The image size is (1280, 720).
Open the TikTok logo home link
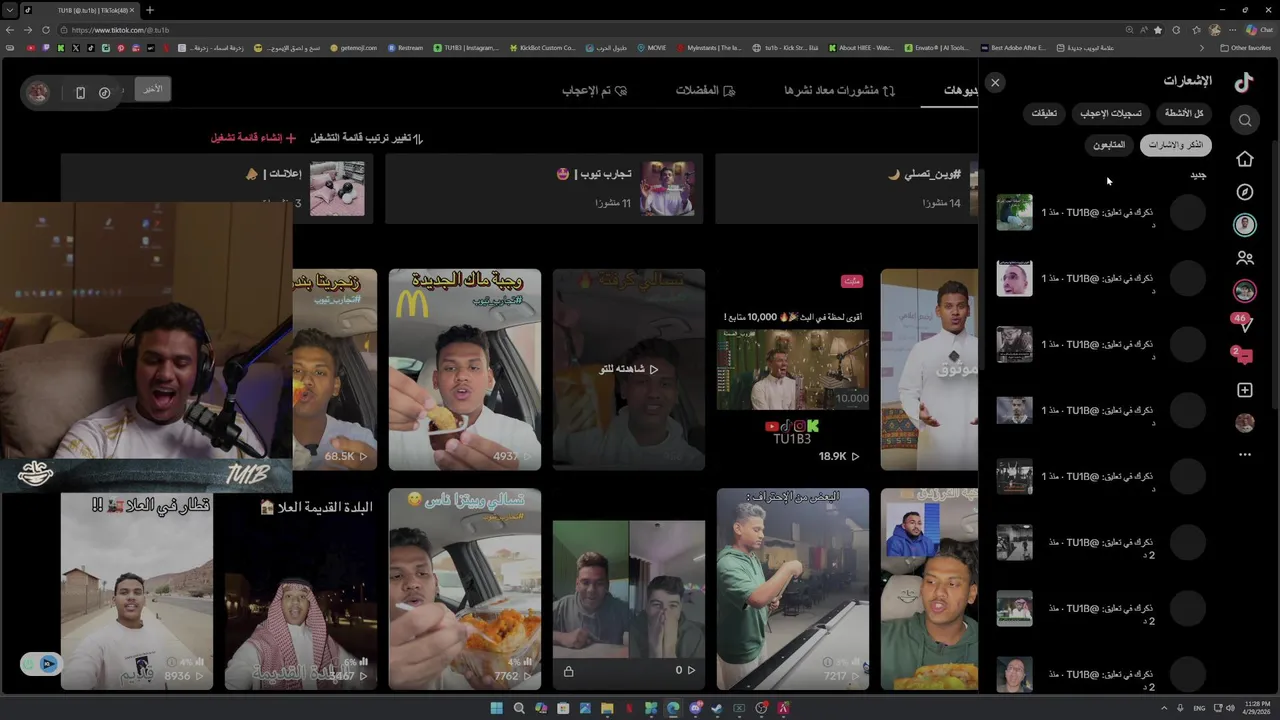tap(1244, 82)
